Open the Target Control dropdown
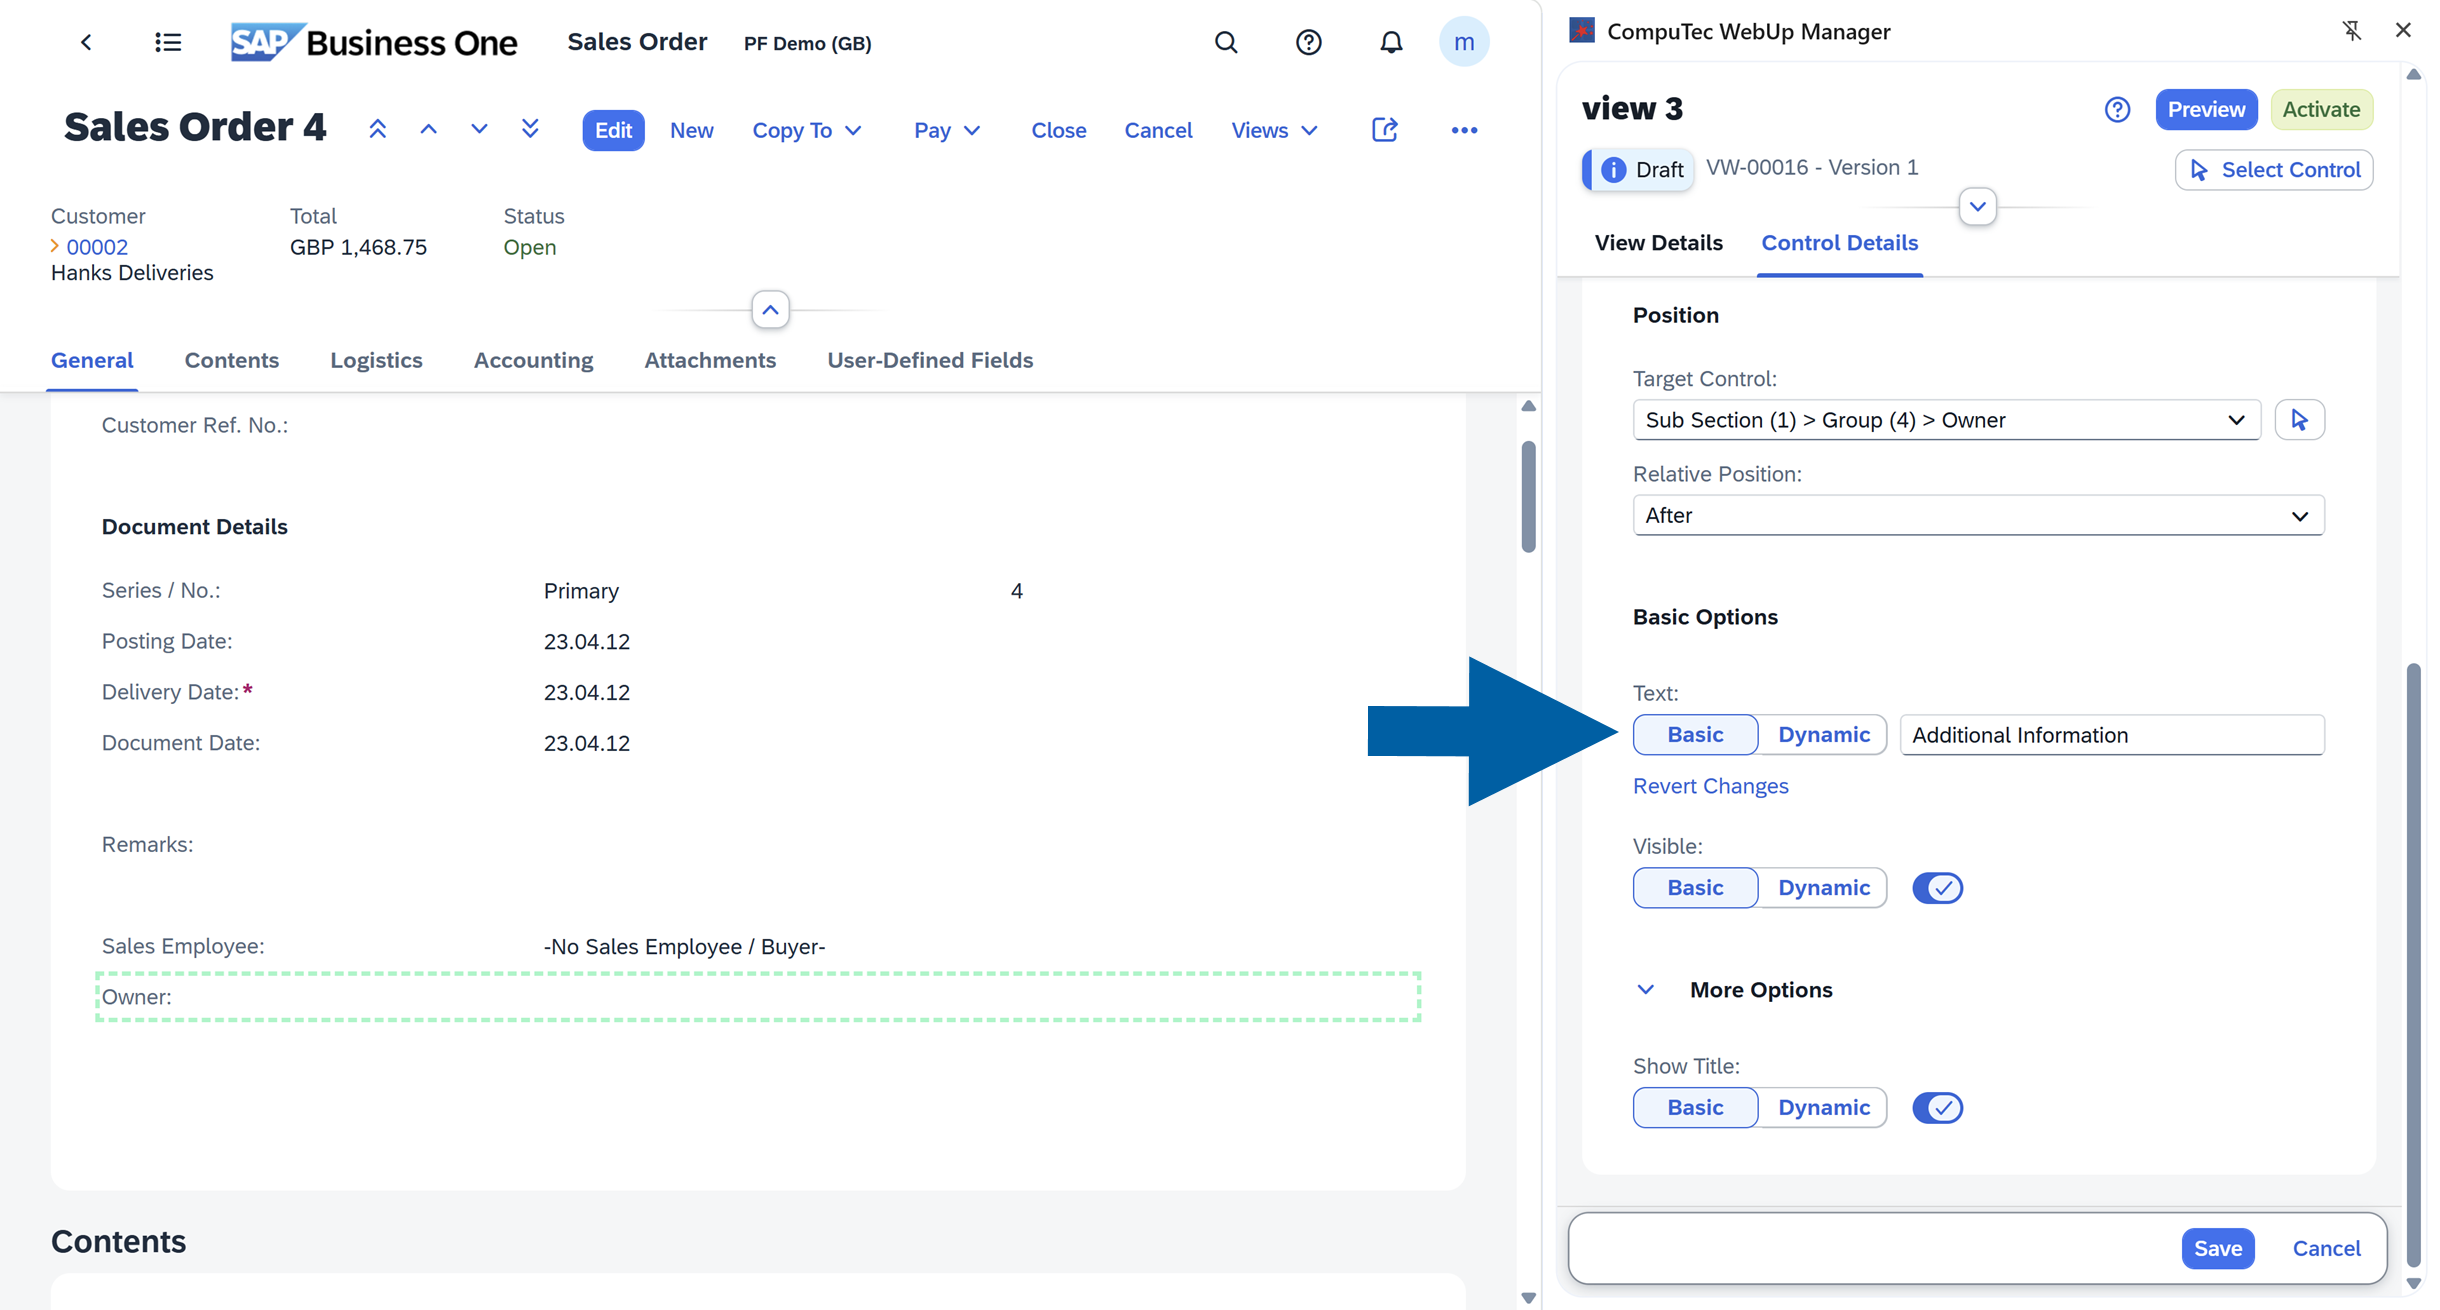The width and height of the screenshot is (2440, 1310). pos(1946,420)
